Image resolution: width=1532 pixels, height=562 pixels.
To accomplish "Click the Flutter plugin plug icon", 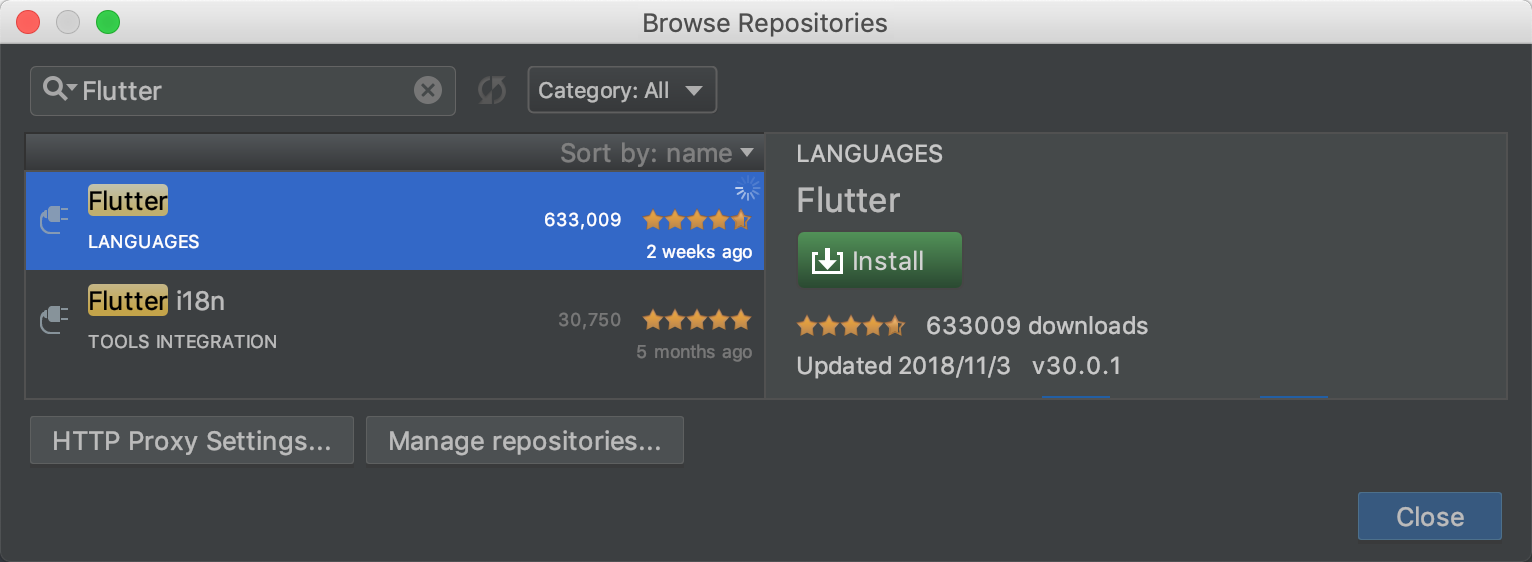I will [54, 219].
